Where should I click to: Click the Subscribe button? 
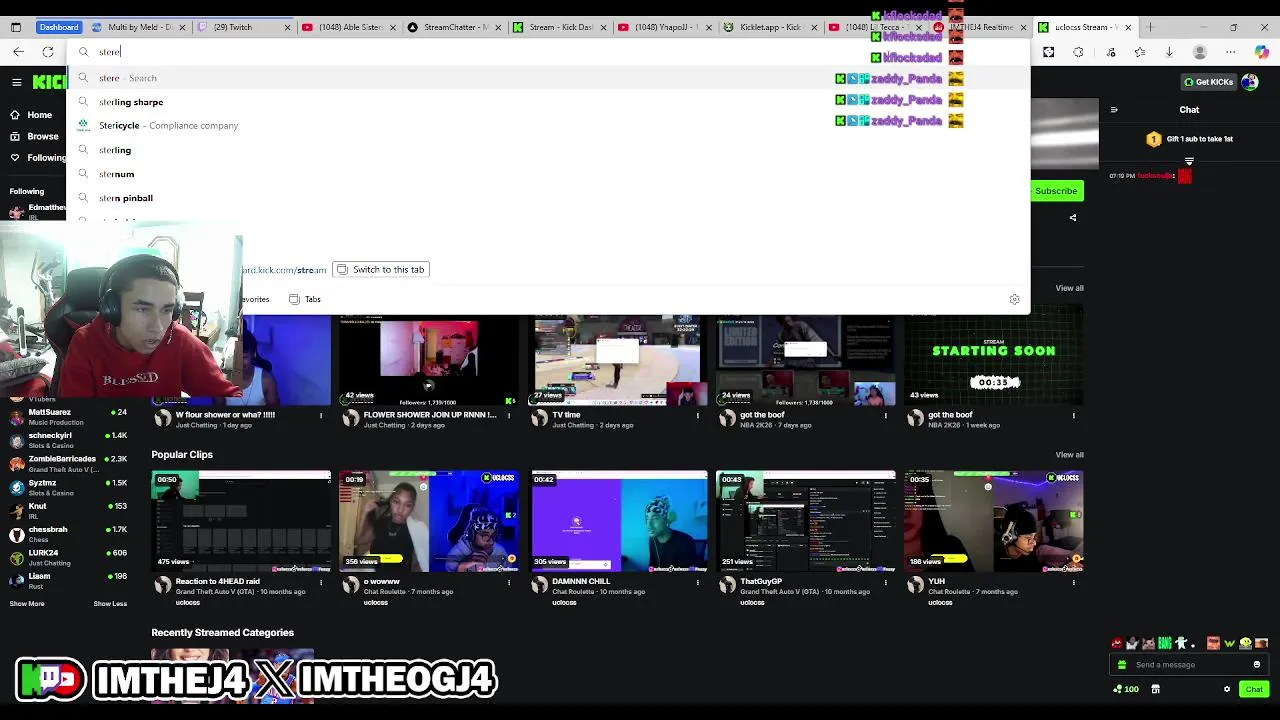click(1056, 191)
